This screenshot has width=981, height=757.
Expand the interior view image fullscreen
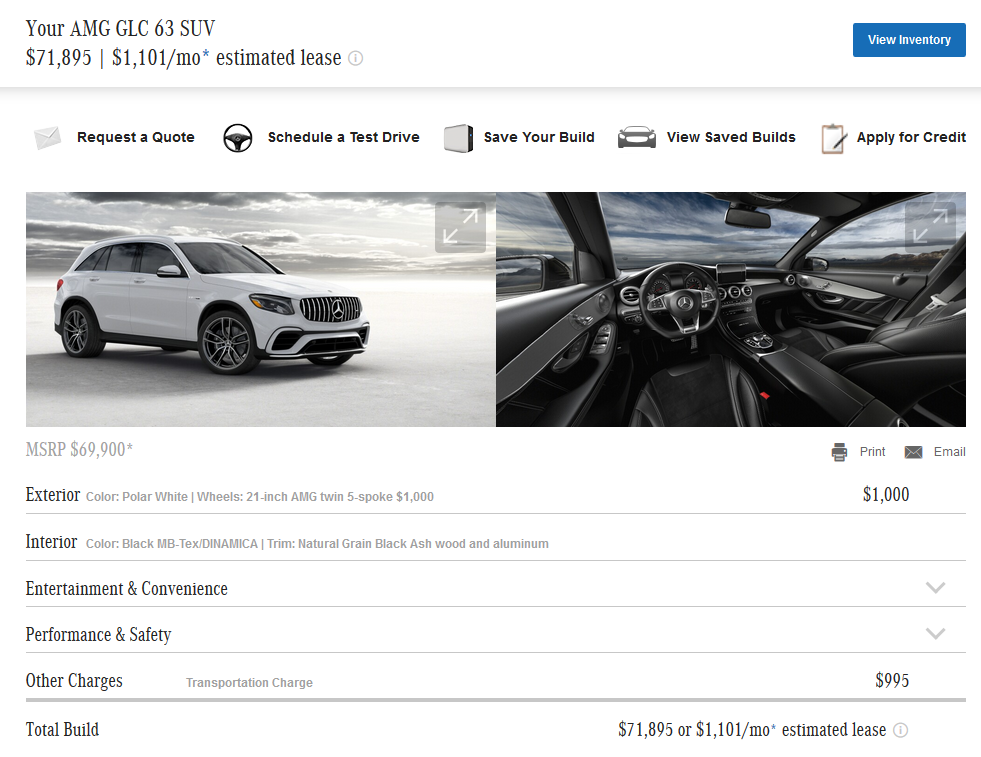[930, 227]
